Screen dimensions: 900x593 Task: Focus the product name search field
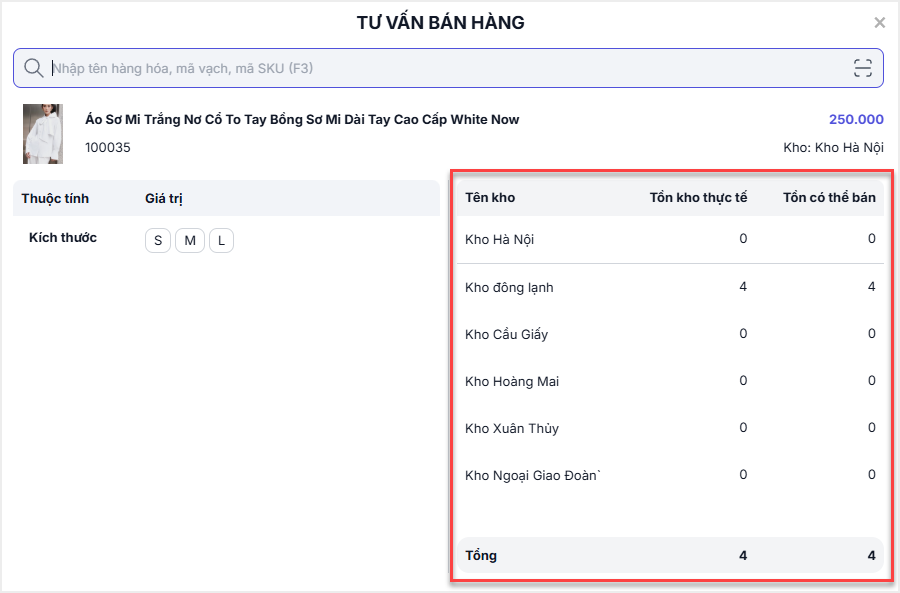[440, 68]
